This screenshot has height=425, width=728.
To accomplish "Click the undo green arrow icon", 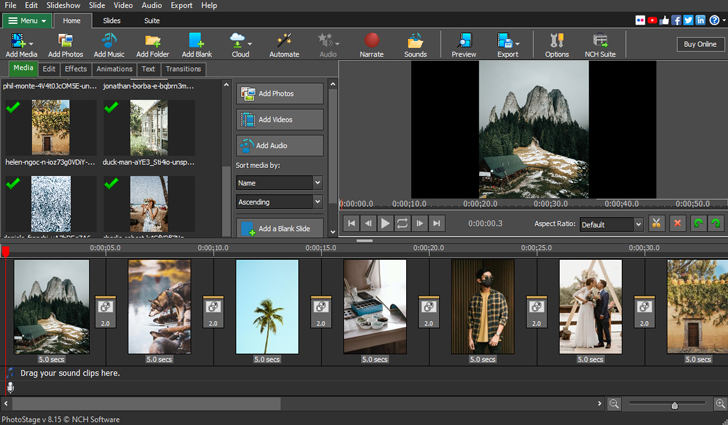I will 698,223.
